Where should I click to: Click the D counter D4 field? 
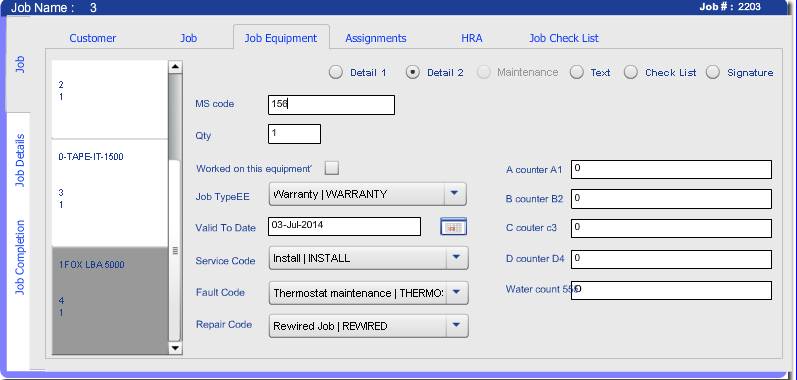click(671, 259)
